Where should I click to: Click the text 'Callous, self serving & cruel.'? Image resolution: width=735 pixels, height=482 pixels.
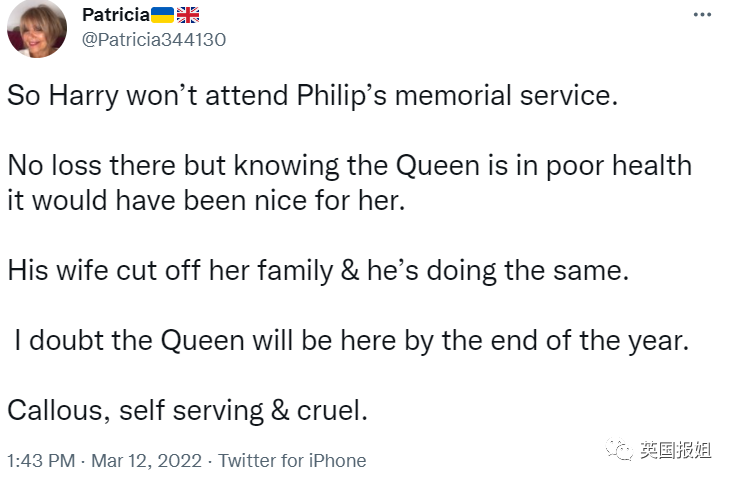188,410
